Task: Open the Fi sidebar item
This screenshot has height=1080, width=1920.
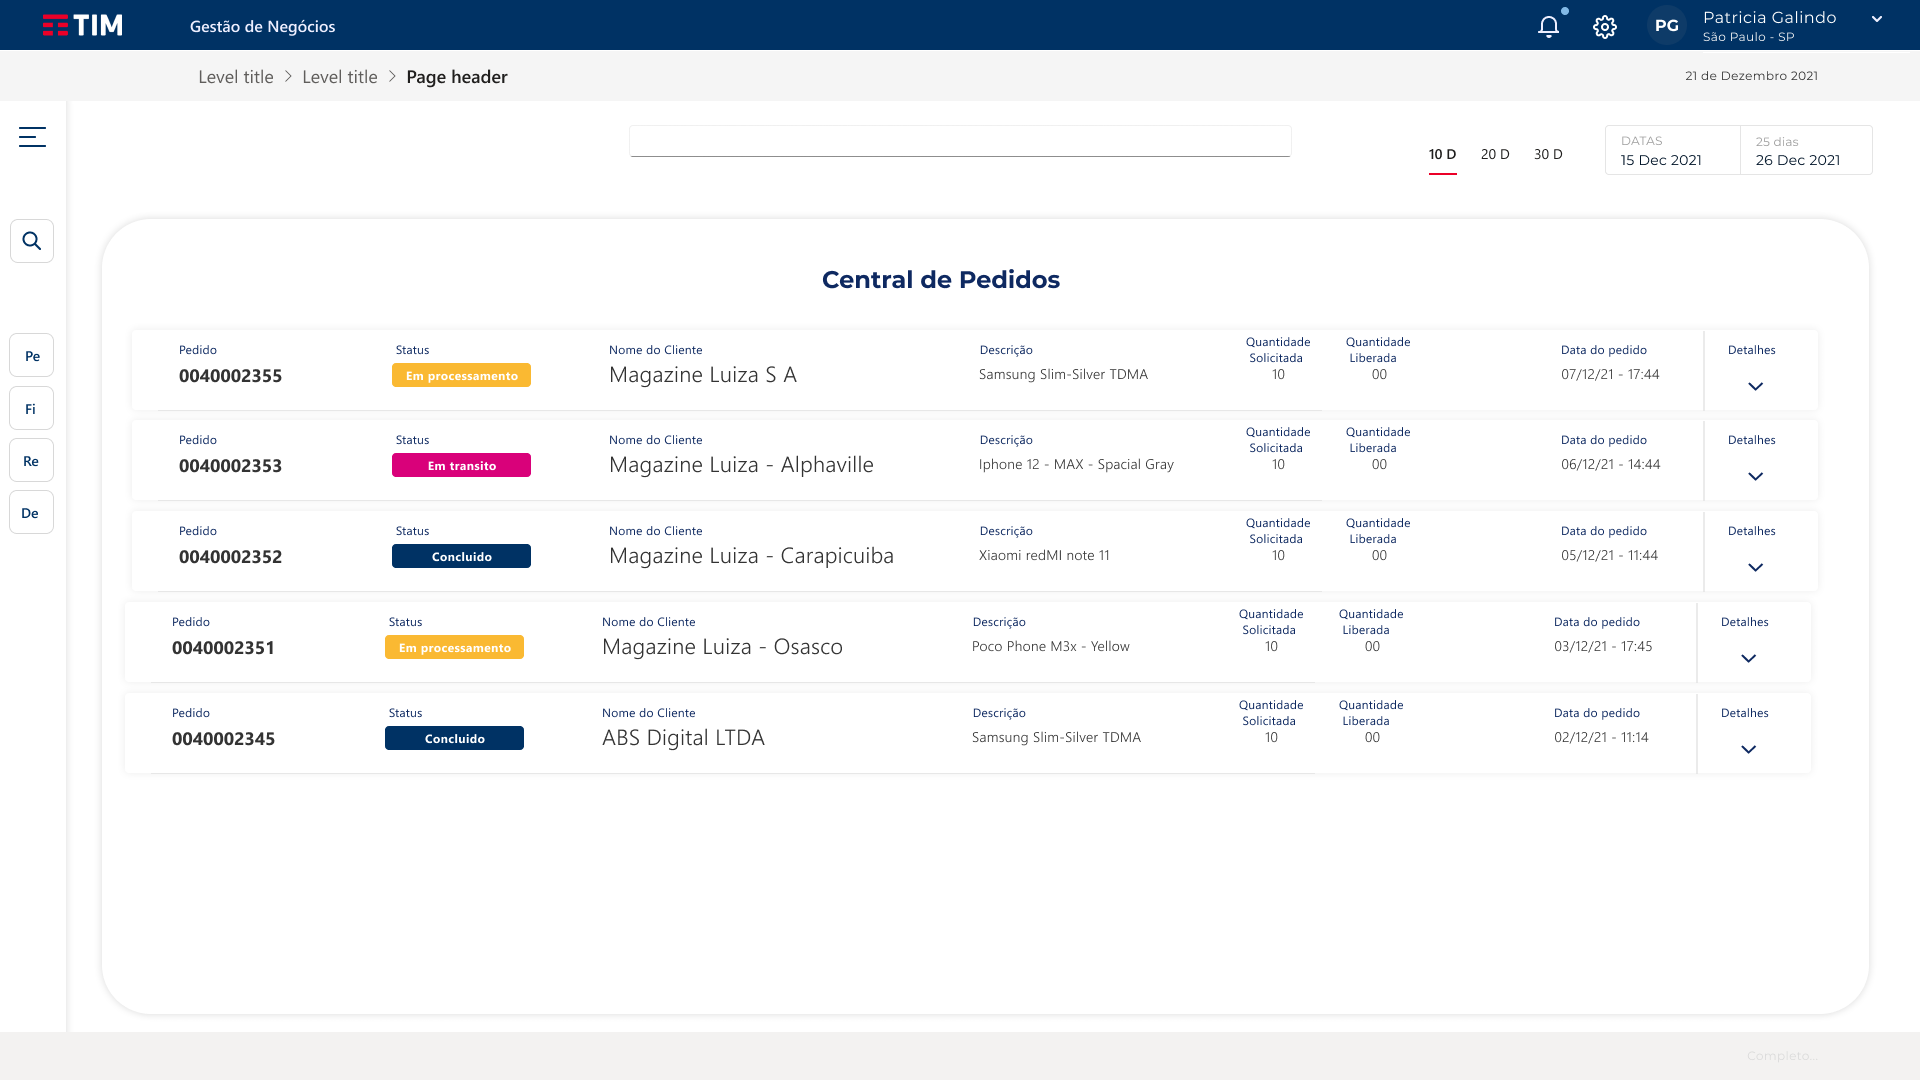Action: [32, 408]
